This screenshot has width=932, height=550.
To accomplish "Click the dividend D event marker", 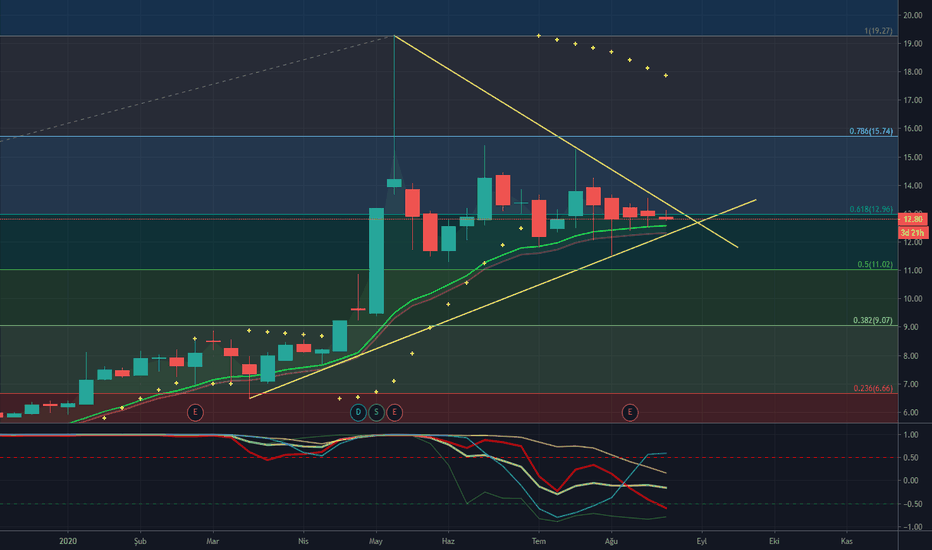I will pyautogui.click(x=358, y=412).
